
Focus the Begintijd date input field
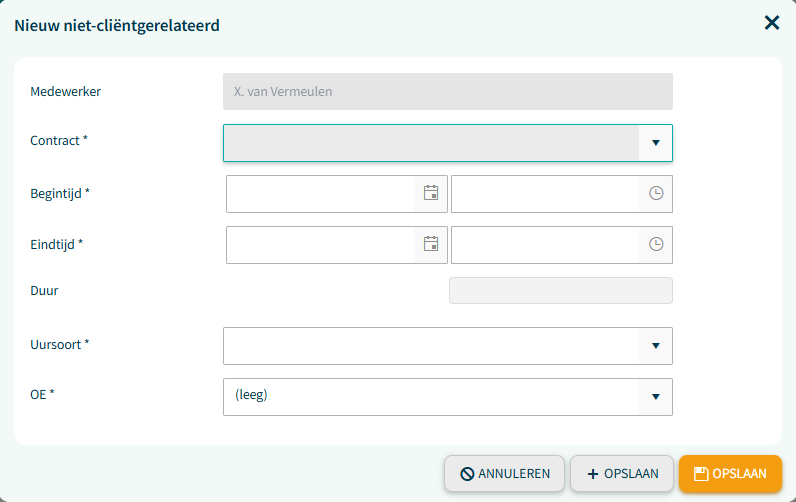click(x=320, y=194)
